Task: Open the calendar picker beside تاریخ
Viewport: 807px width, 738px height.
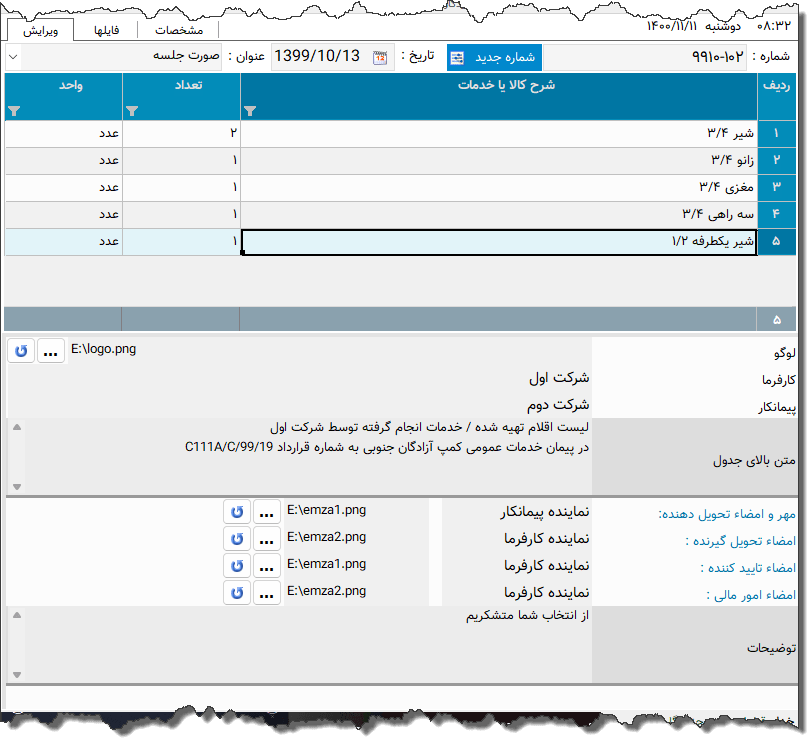Action: (x=380, y=57)
